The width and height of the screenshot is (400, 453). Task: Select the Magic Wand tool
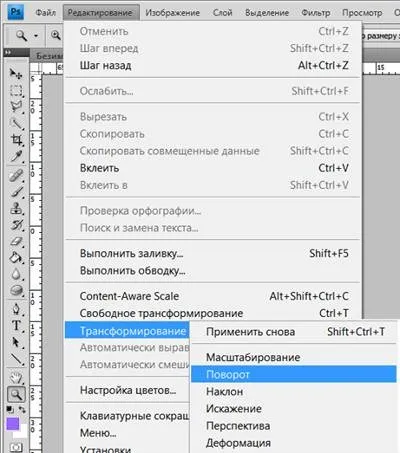click(x=16, y=123)
